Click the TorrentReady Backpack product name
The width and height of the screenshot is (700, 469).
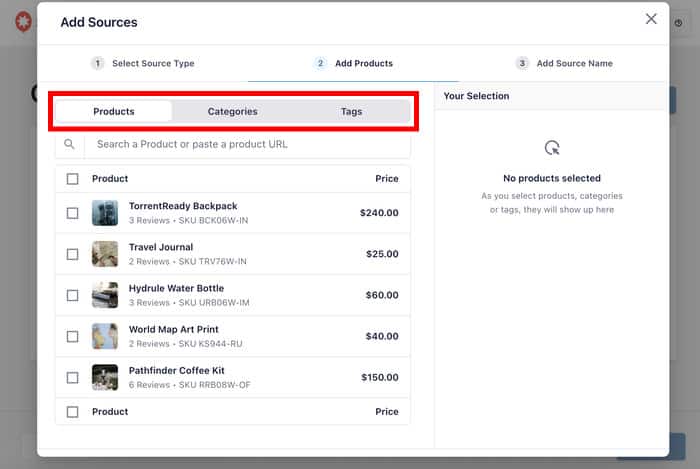(183, 206)
